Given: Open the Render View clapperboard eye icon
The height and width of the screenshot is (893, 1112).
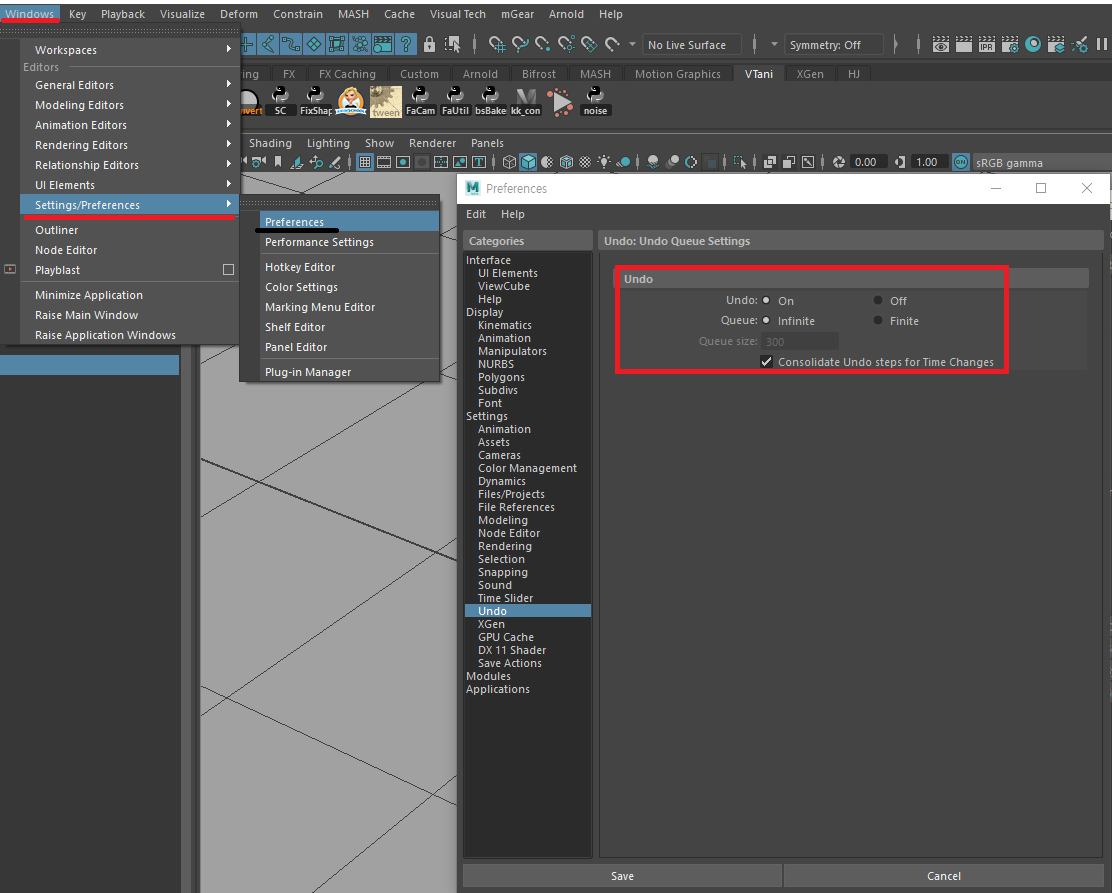Looking at the screenshot, I should (940, 45).
